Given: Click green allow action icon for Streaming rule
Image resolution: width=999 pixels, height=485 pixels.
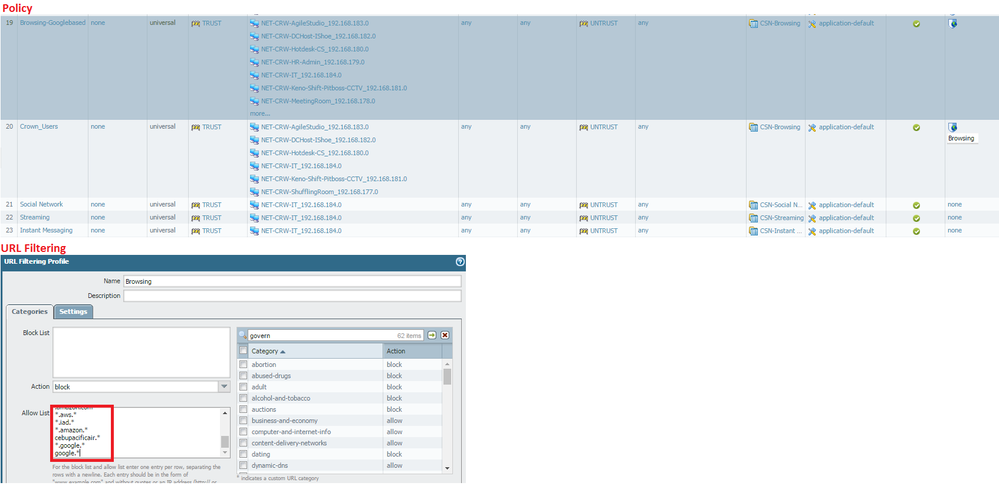Looking at the screenshot, I should pyautogui.click(x=916, y=217).
